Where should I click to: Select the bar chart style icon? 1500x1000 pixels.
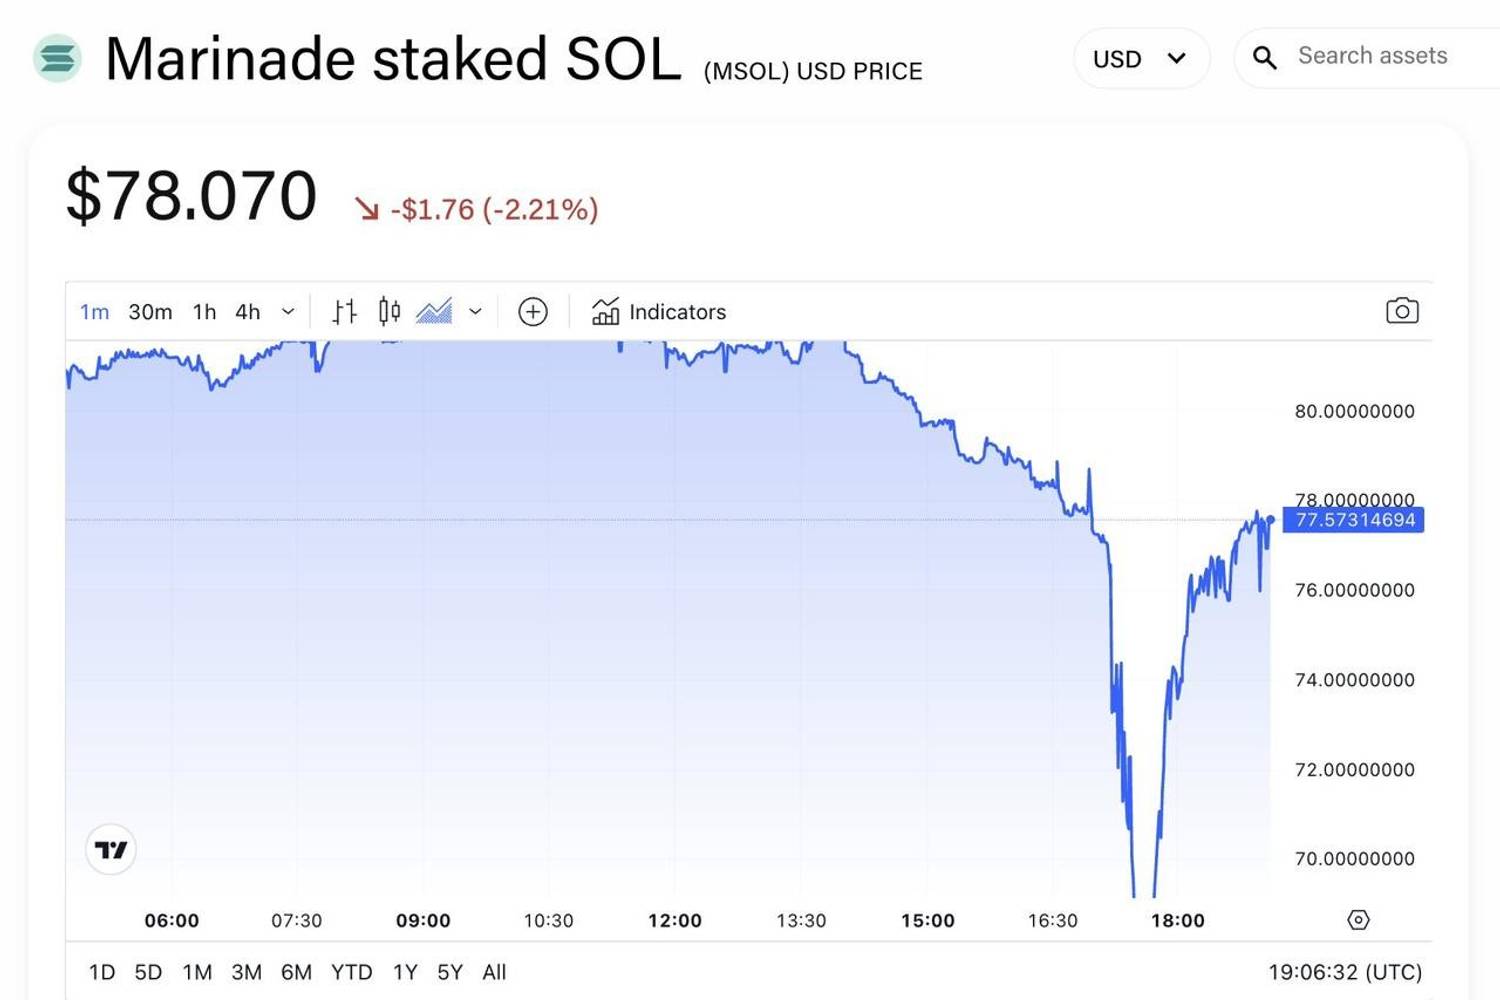[344, 311]
